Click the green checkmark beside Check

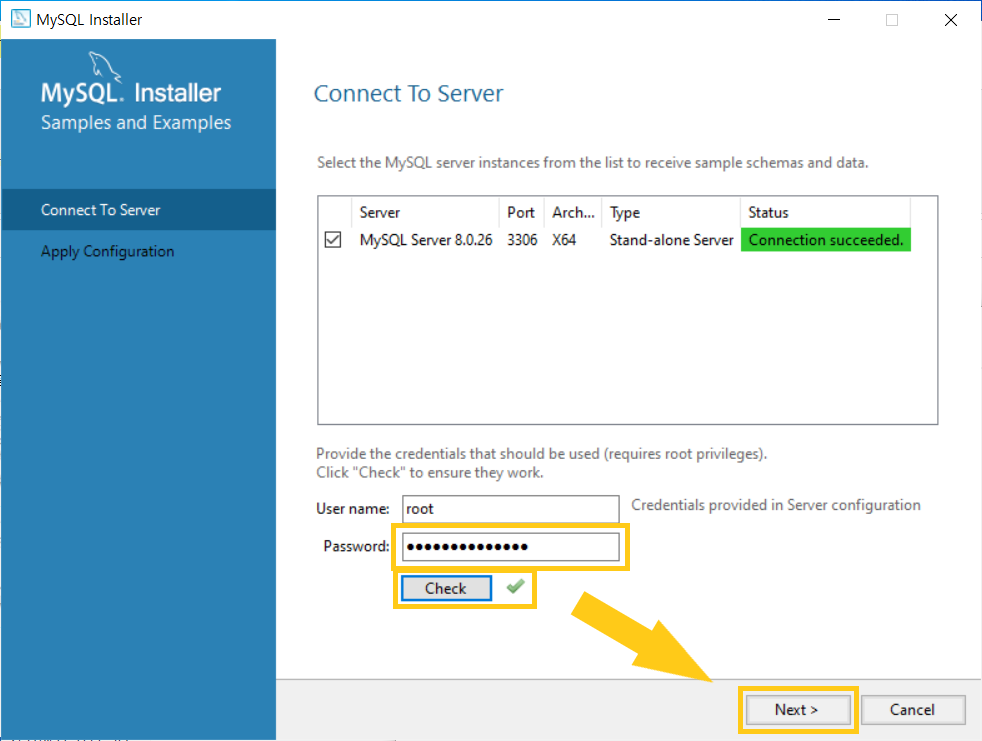click(x=515, y=586)
